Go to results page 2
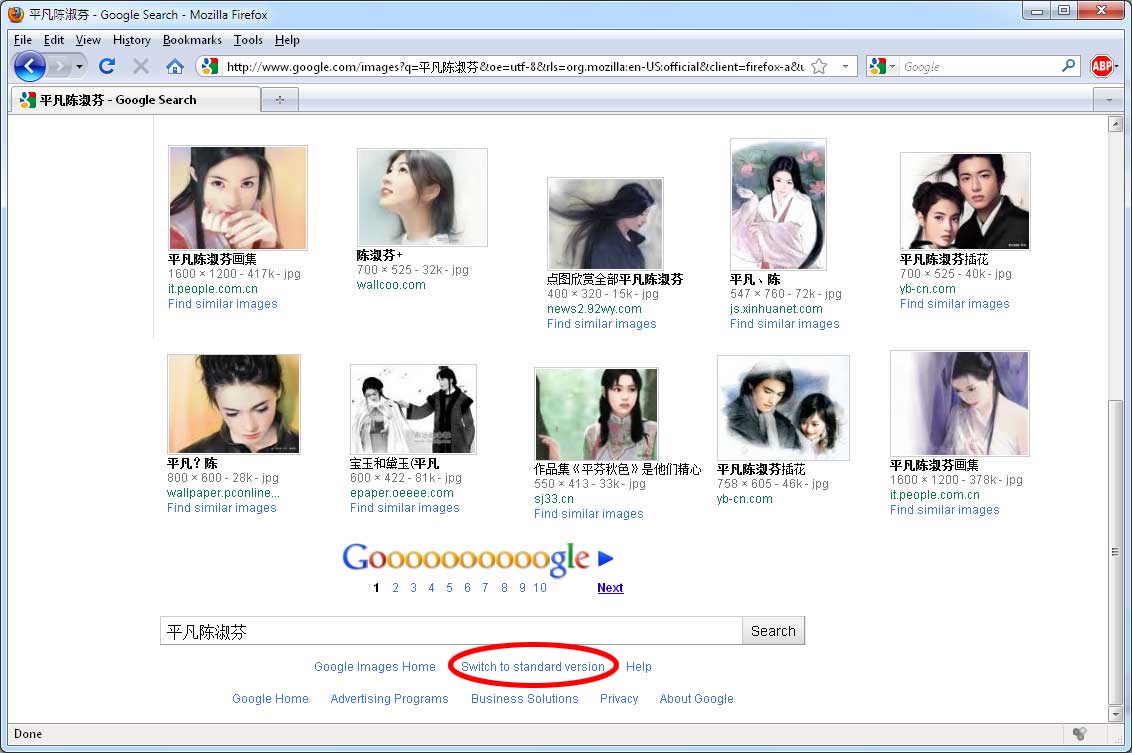 click(395, 588)
